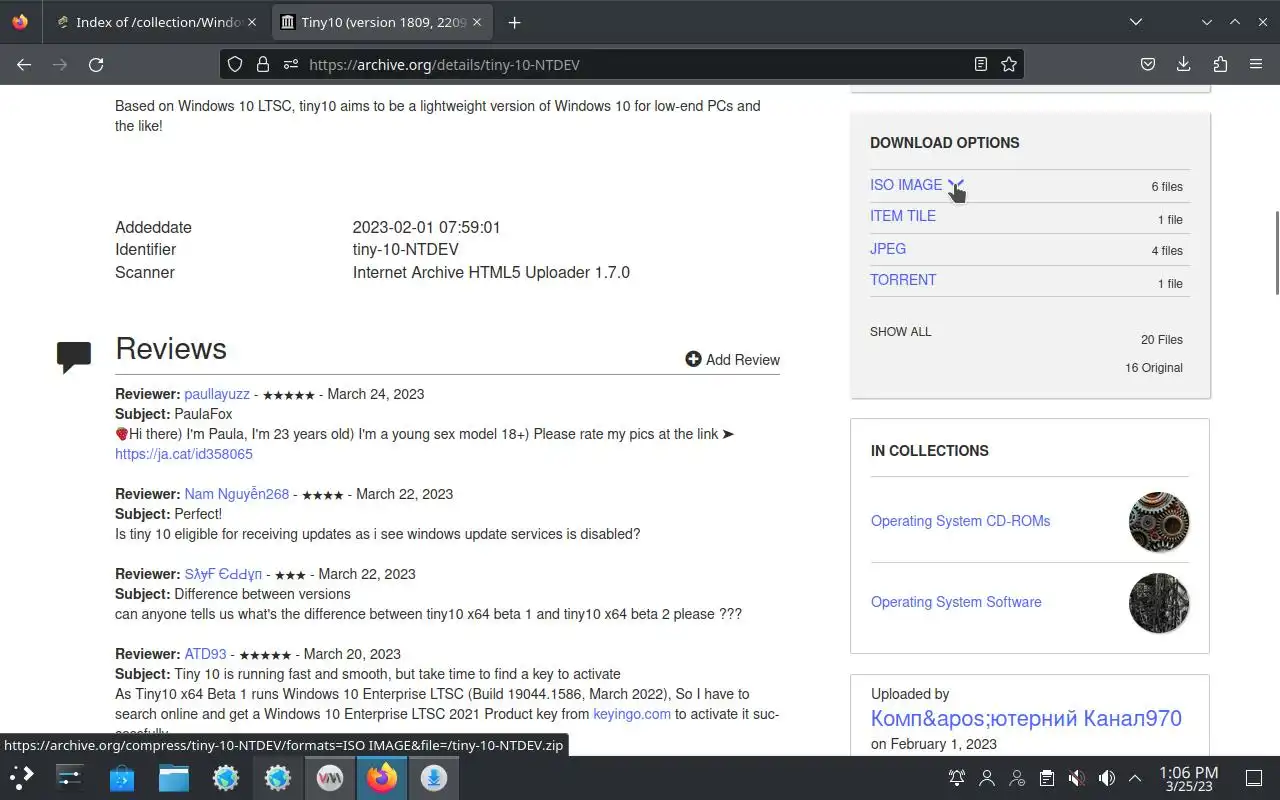
Task: Open the clipboard tray icon
Action: point(1047,778)
